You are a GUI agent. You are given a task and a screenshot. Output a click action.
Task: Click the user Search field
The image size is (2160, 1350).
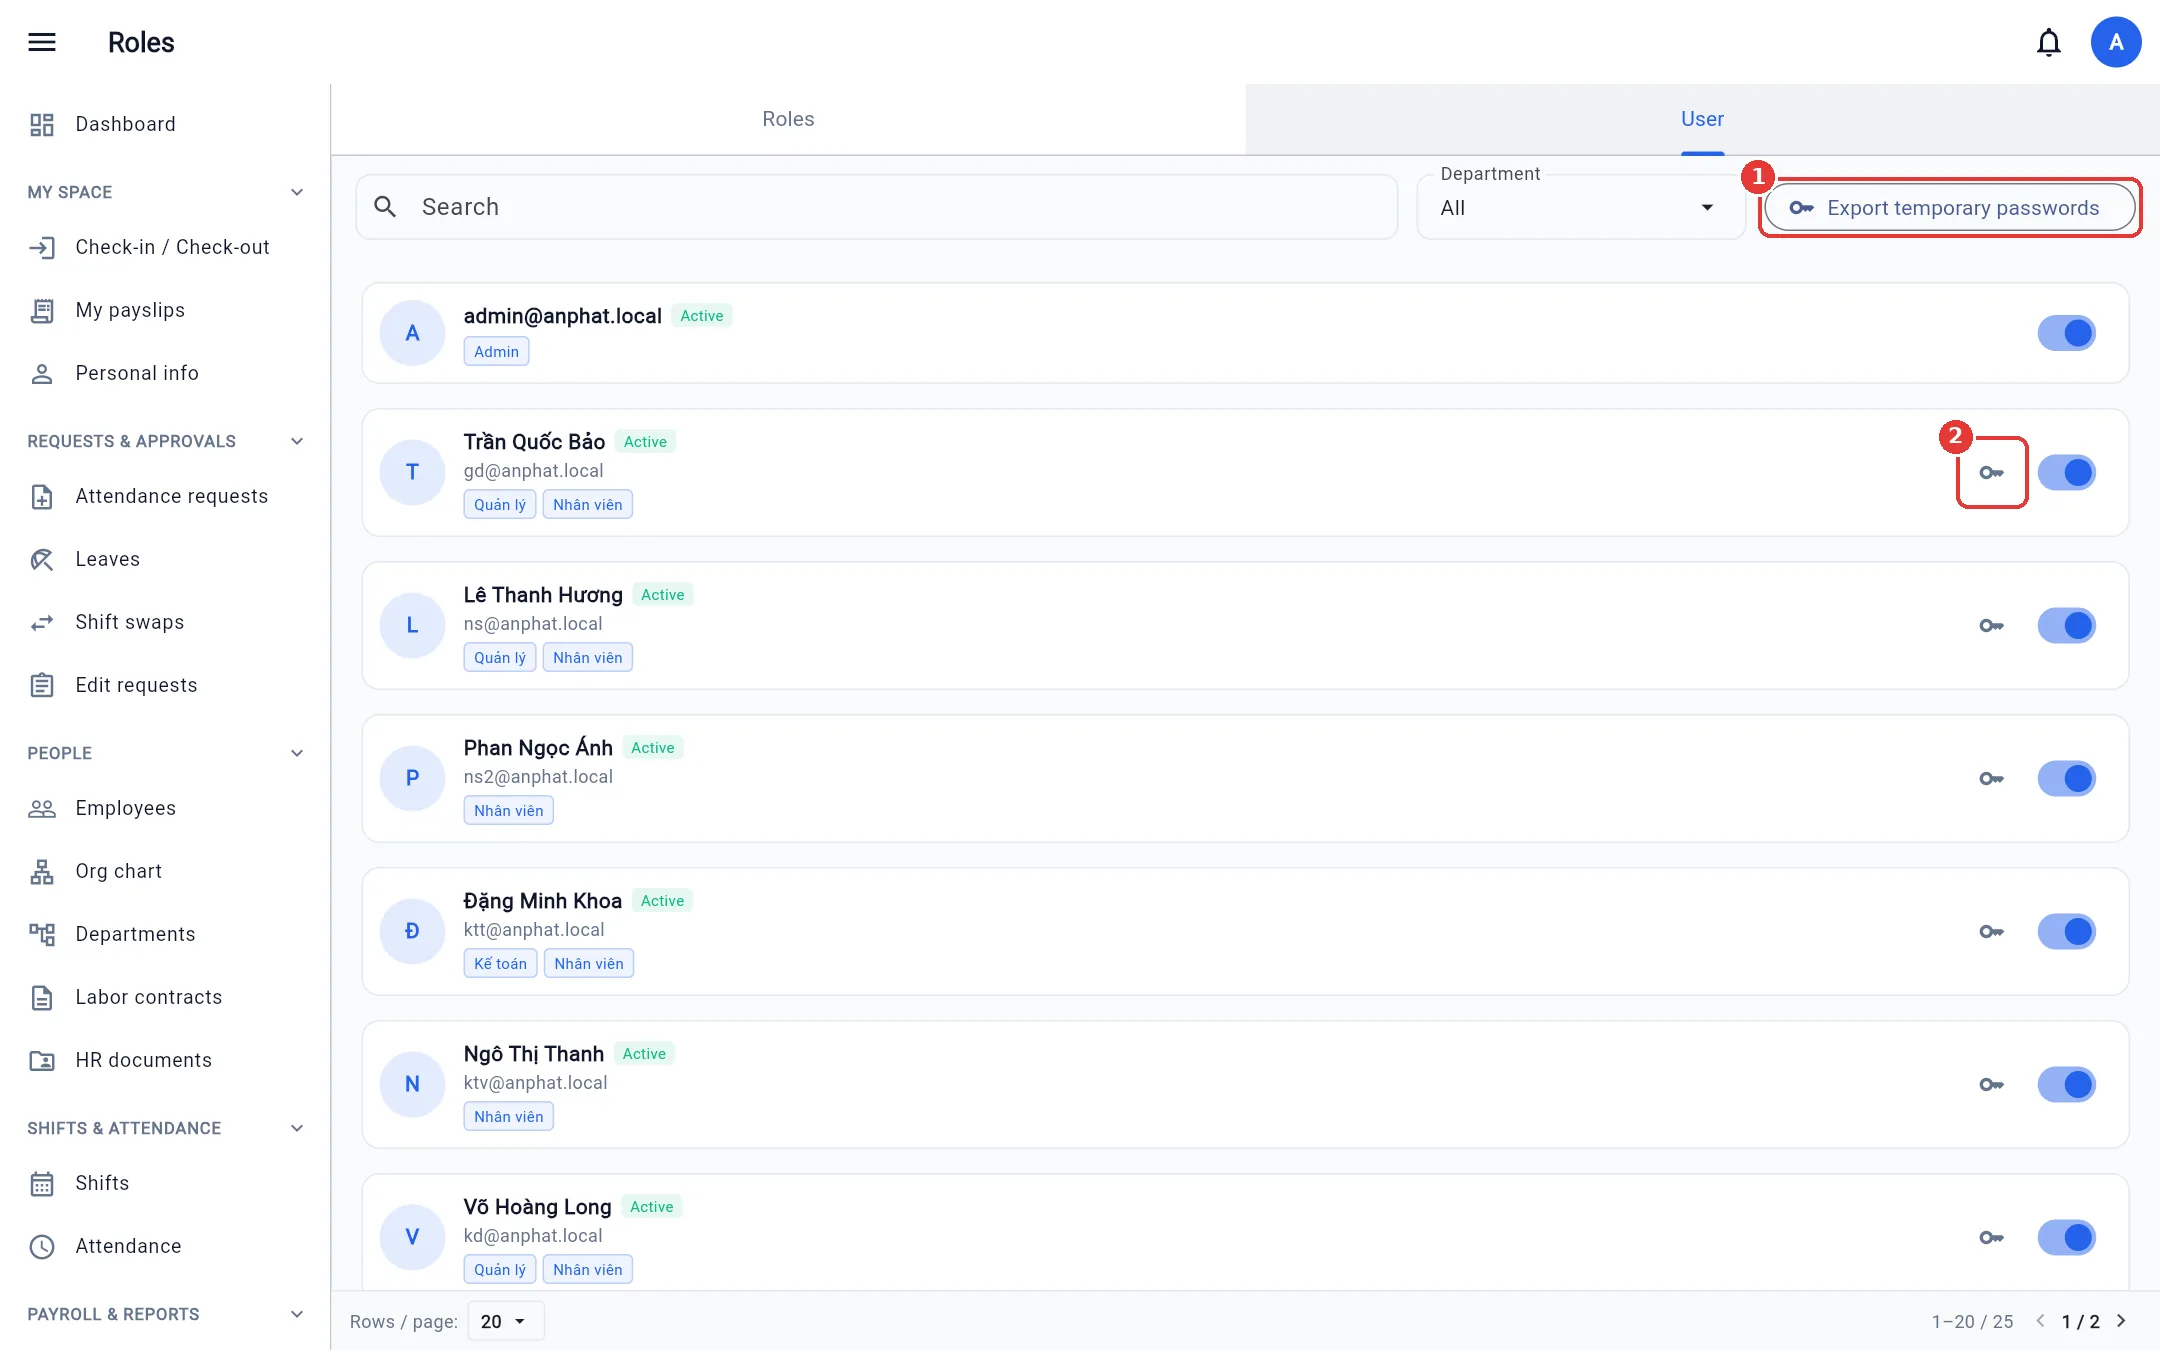tap(876, 207)
